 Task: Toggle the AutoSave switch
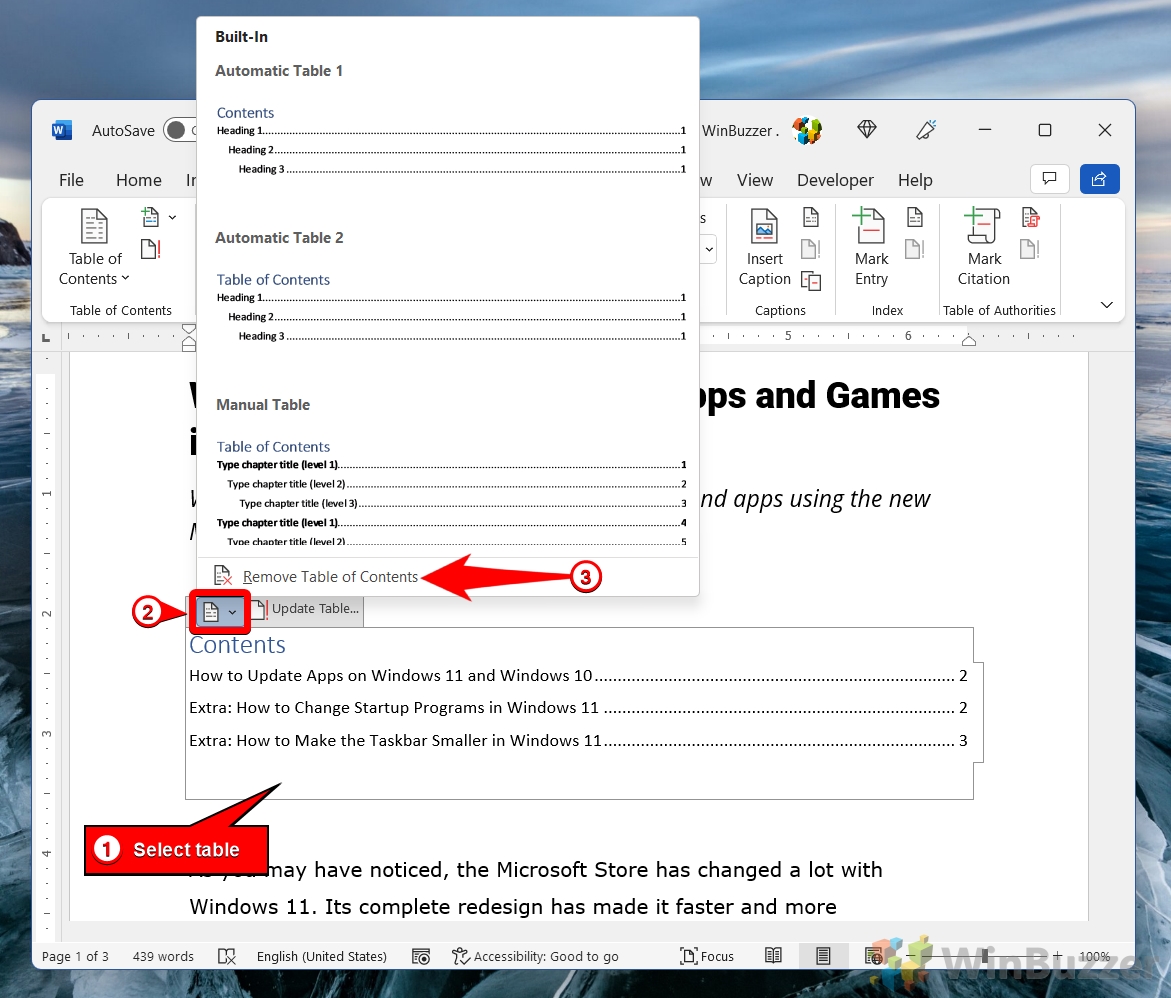click(179, 130)
